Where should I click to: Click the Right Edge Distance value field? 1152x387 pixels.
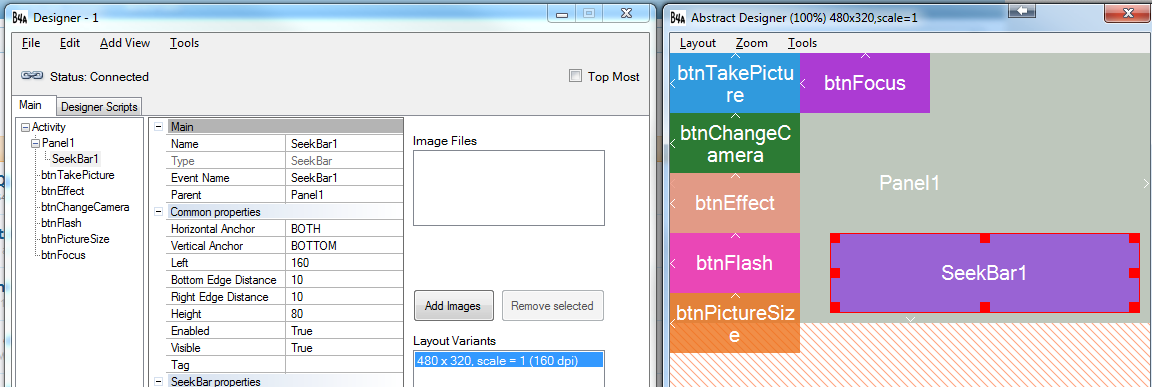344,297
